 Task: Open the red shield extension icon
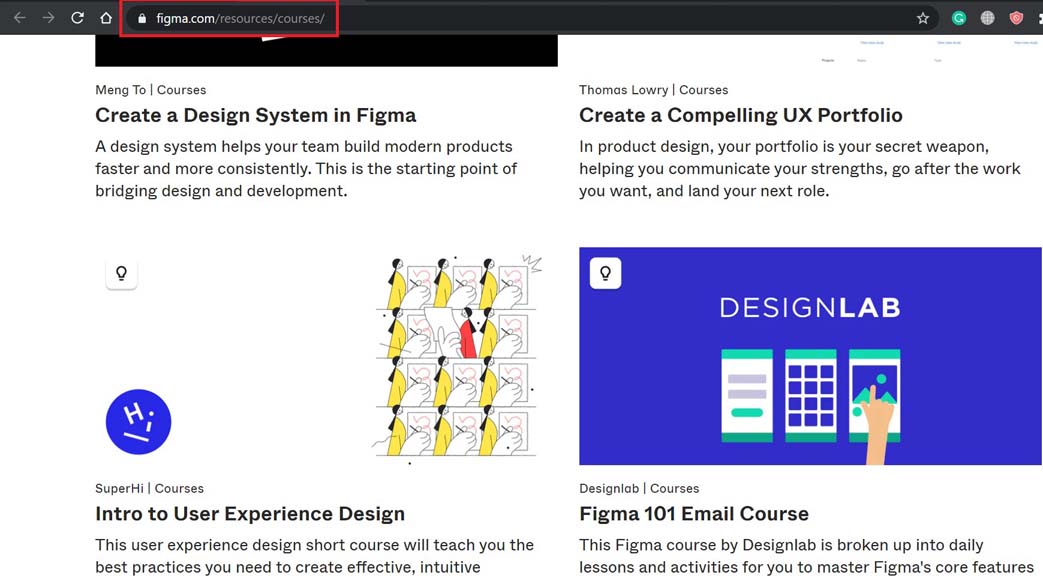click(x=1016, y=19)
